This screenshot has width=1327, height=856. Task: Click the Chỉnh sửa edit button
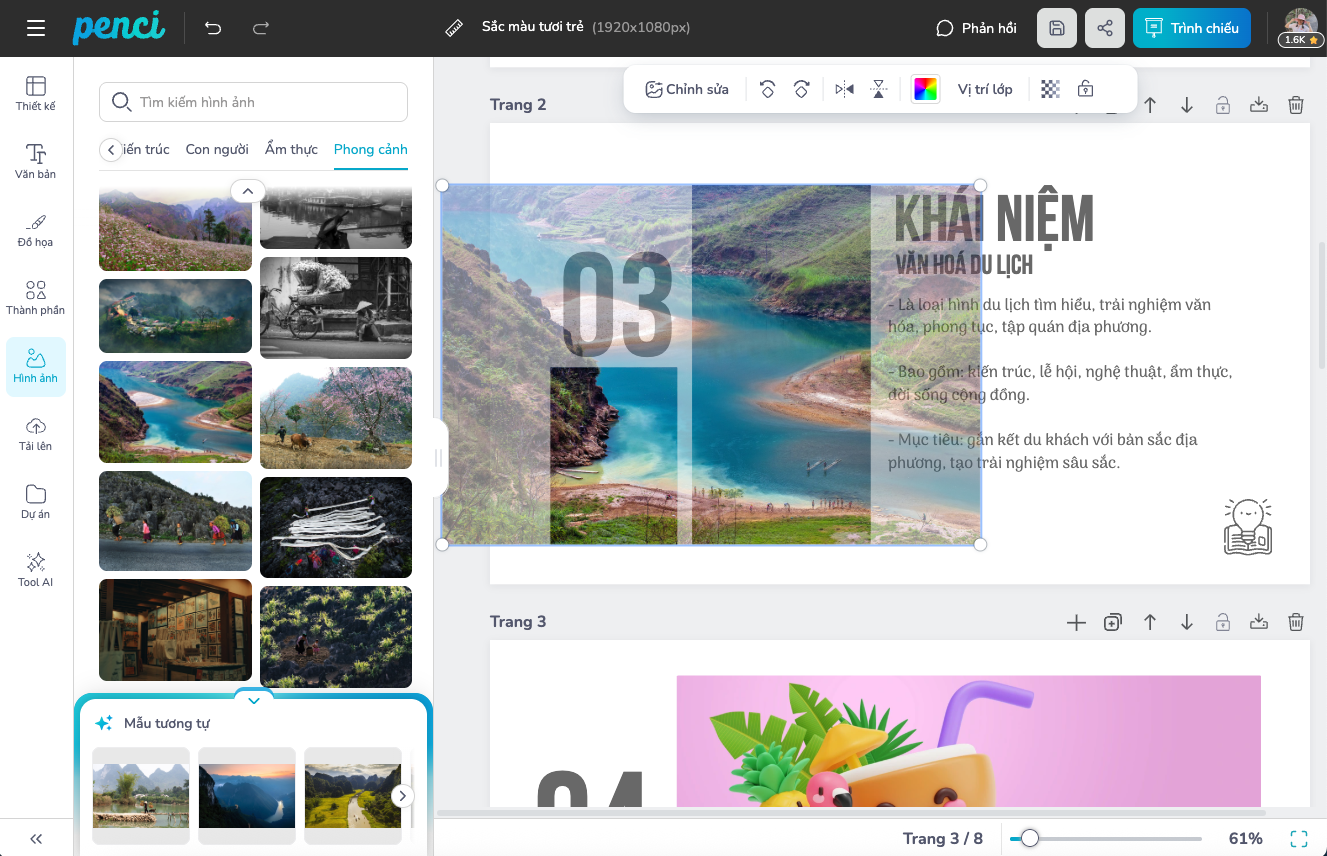tap(687, 89)
